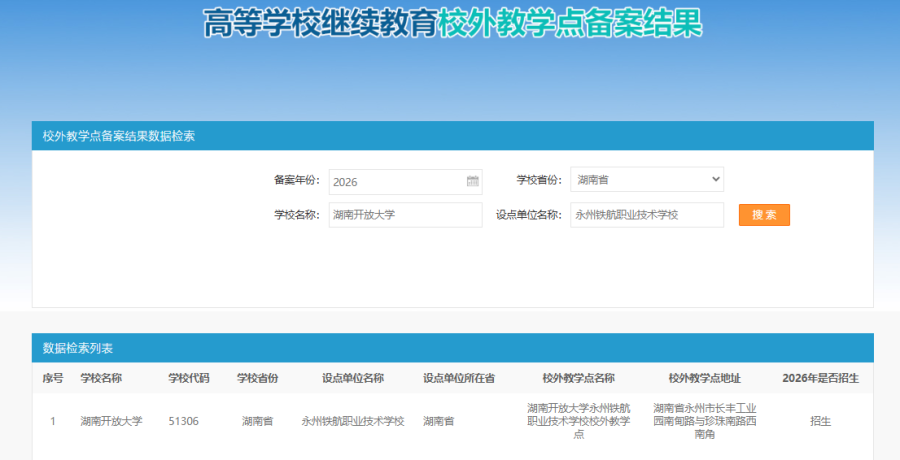The height and width of the screenshot is (460, 900).
Task: Click the 学校名称 column header
Action: click(x=101, y=378)
